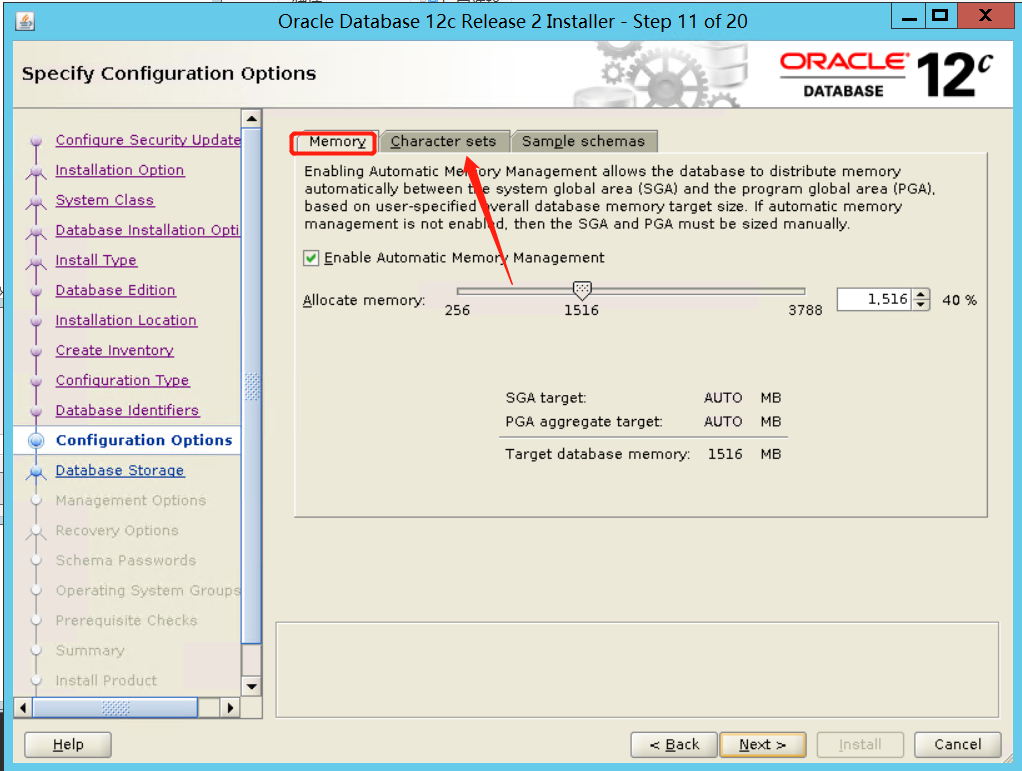Click the step list scroll up arrow

pos(252,119)
